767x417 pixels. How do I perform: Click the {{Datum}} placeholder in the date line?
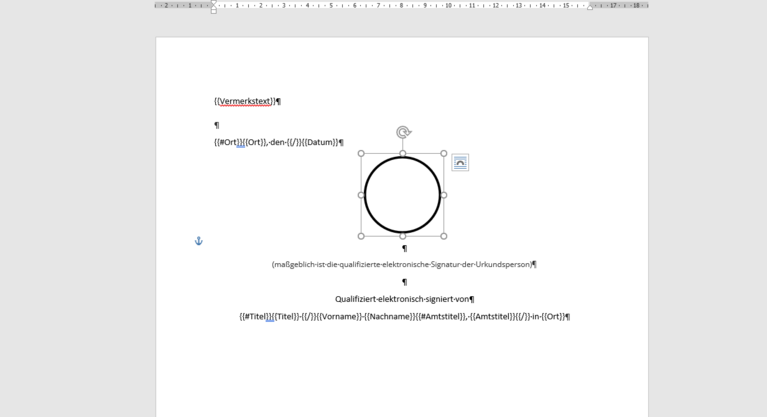click(x=320, y=142)
